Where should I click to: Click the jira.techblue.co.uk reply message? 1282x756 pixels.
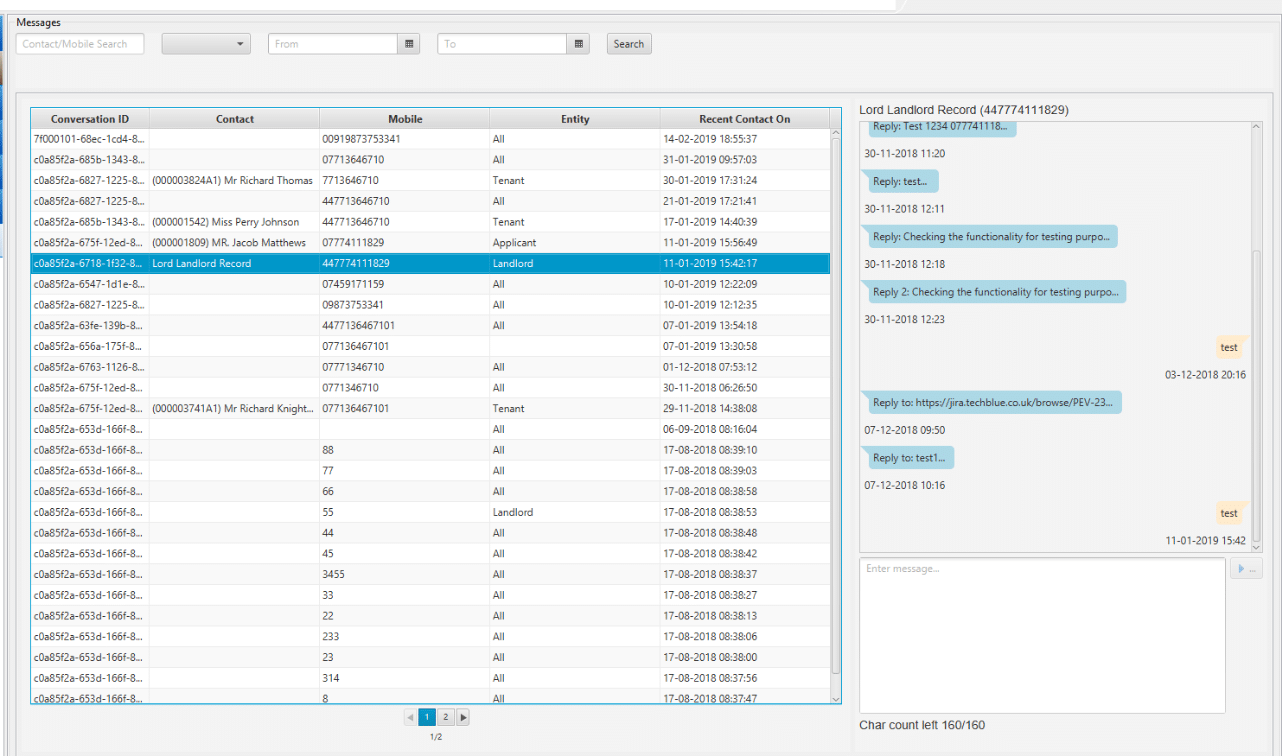(993, 403)
